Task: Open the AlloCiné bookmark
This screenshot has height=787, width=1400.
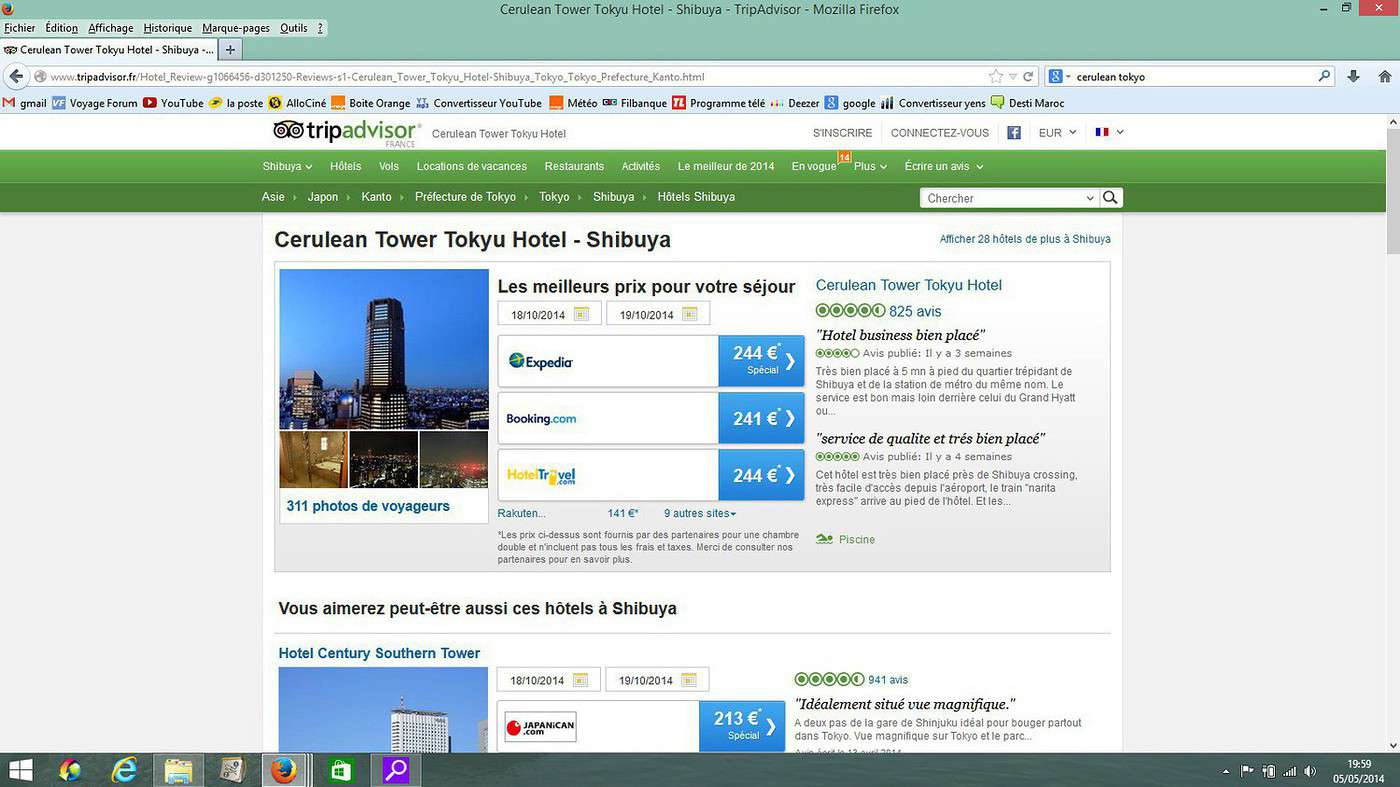Action: [296, 103]
